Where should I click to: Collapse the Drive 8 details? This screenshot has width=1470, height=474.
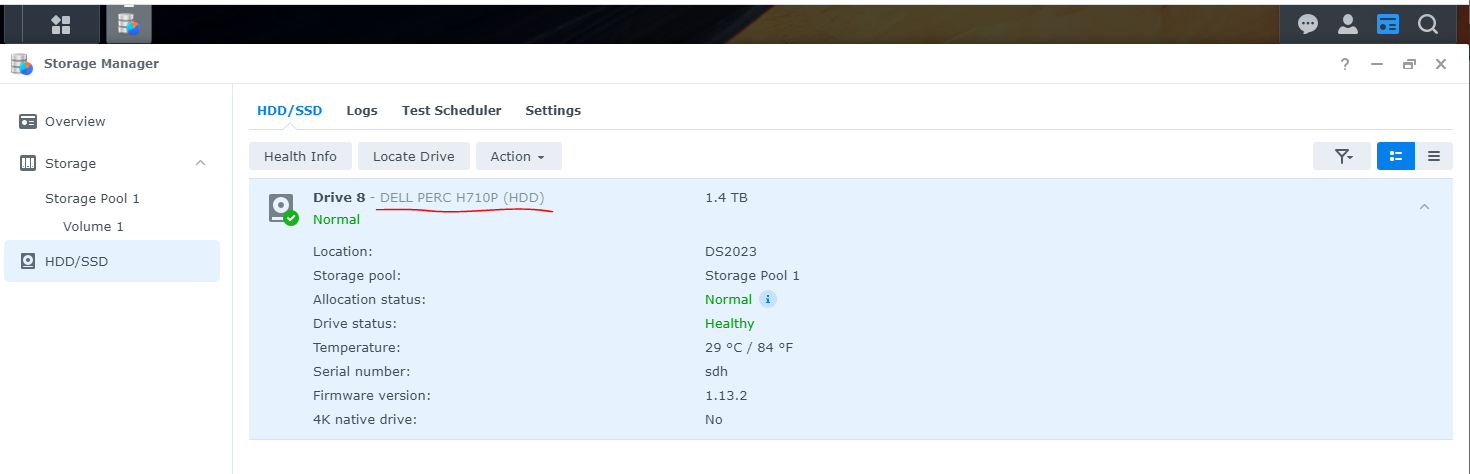(x=1425, y=207)
